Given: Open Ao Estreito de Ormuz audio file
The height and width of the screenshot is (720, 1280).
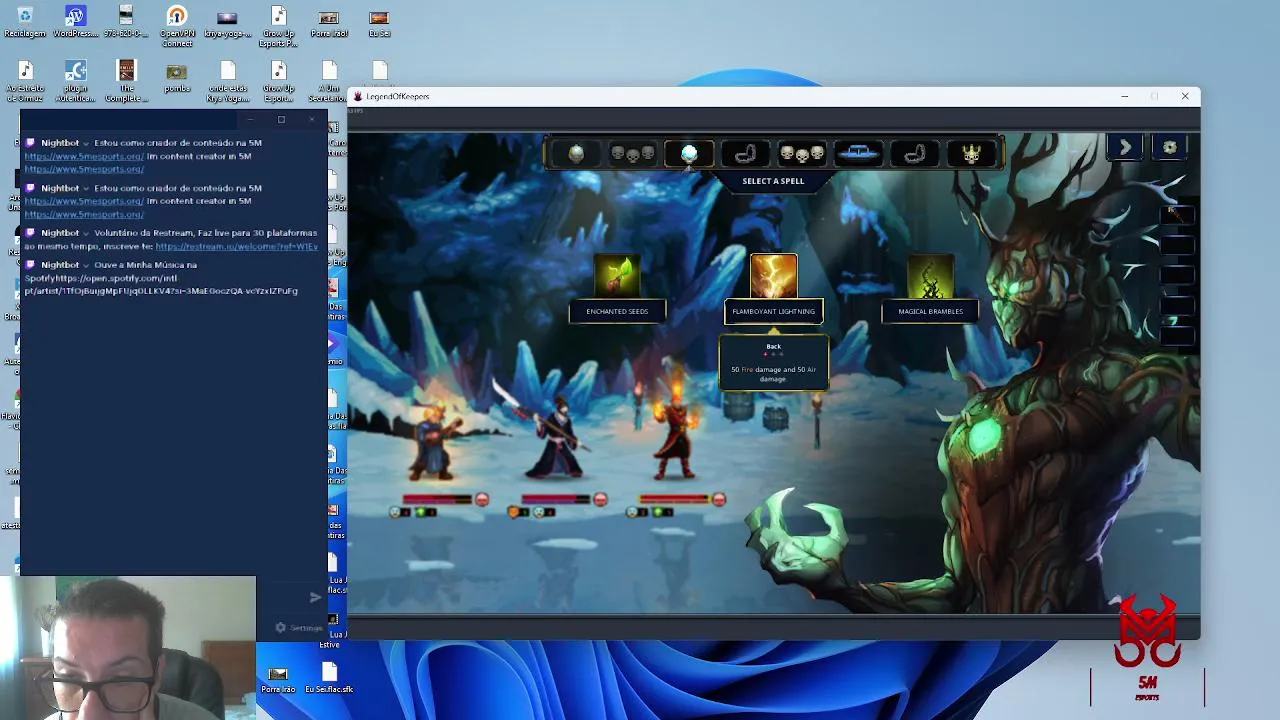Looking at the screenshot, I should coord(25,81).
